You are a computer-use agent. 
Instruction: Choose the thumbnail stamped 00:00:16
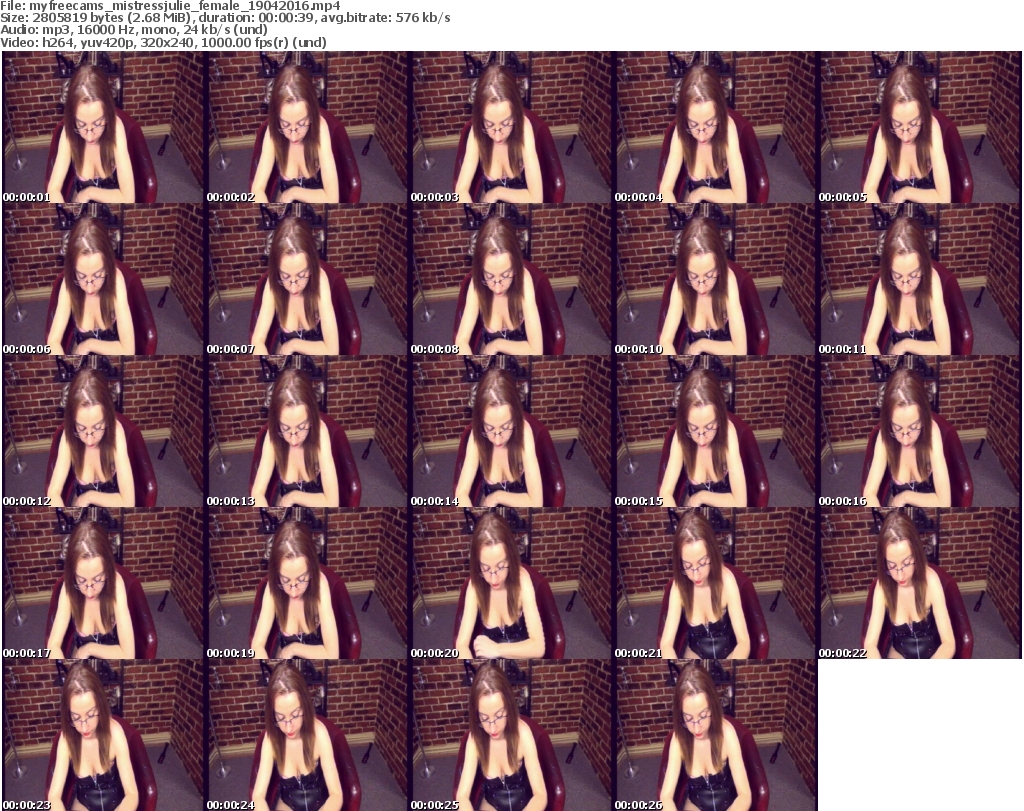(x=920, y=431)
